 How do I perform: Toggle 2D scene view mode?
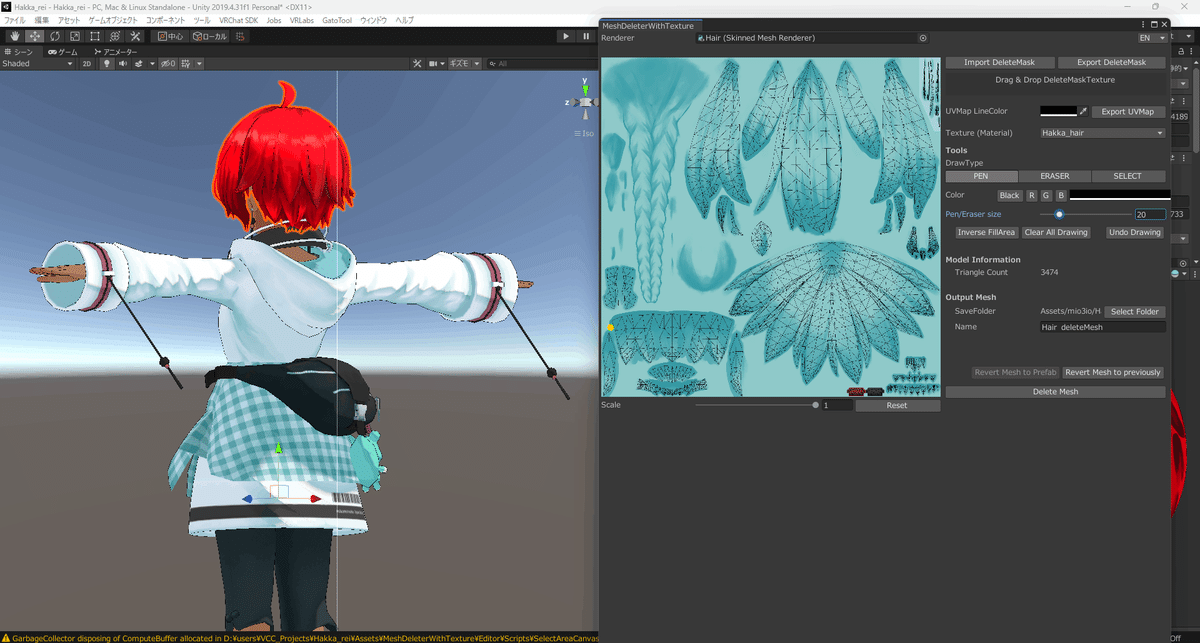click(87, 63)
